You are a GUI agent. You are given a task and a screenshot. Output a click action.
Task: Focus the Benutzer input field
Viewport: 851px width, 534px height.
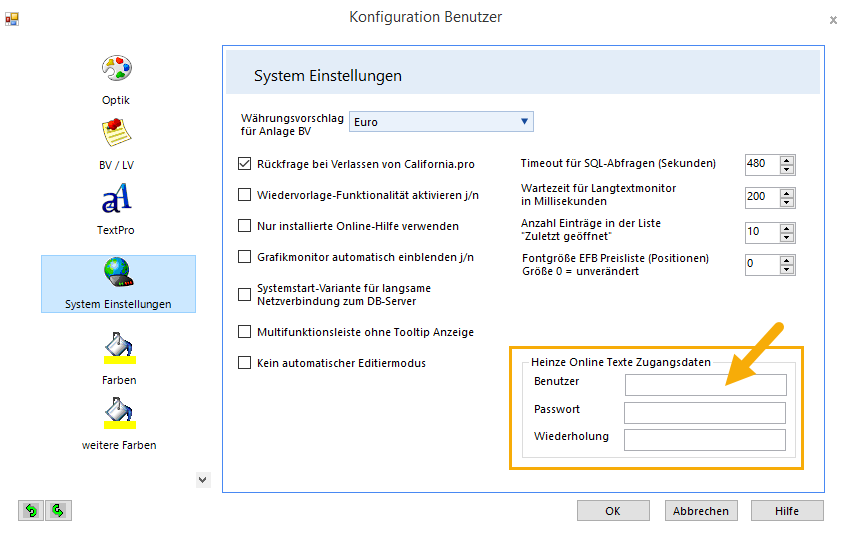[x=706, y=385]
